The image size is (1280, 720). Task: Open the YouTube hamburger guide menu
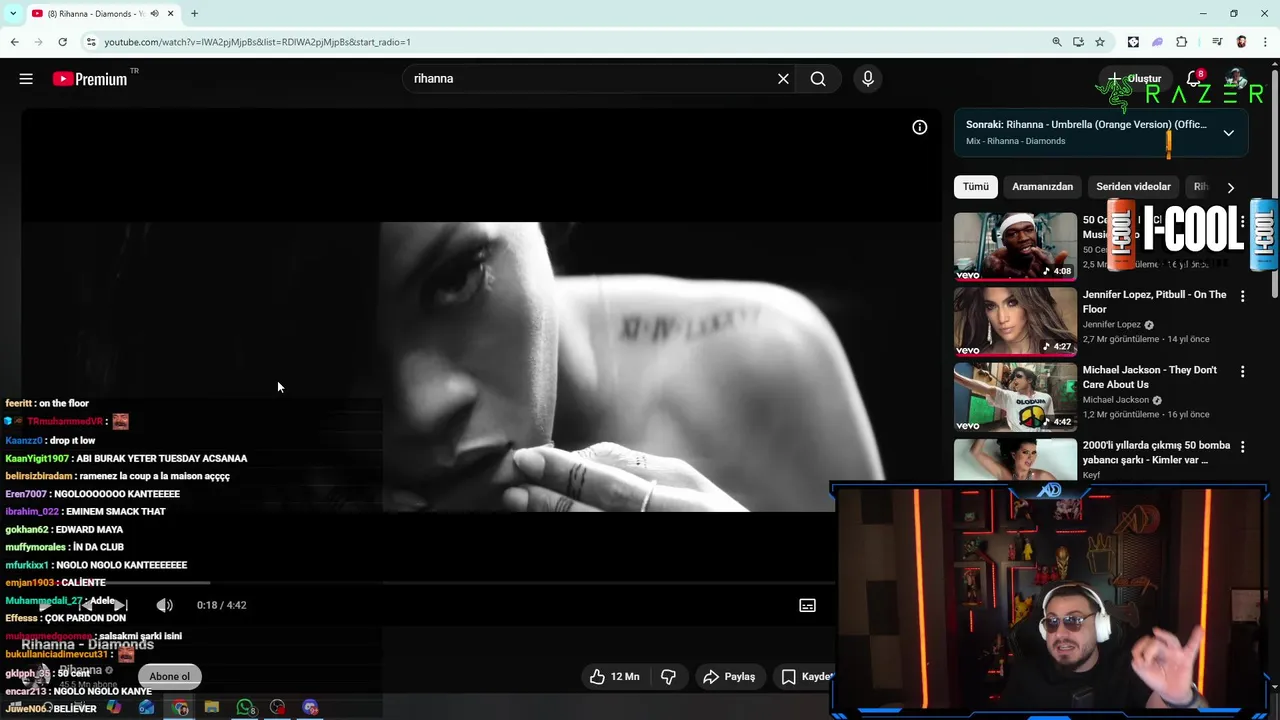pyautogui.click(x=26, y=79)
